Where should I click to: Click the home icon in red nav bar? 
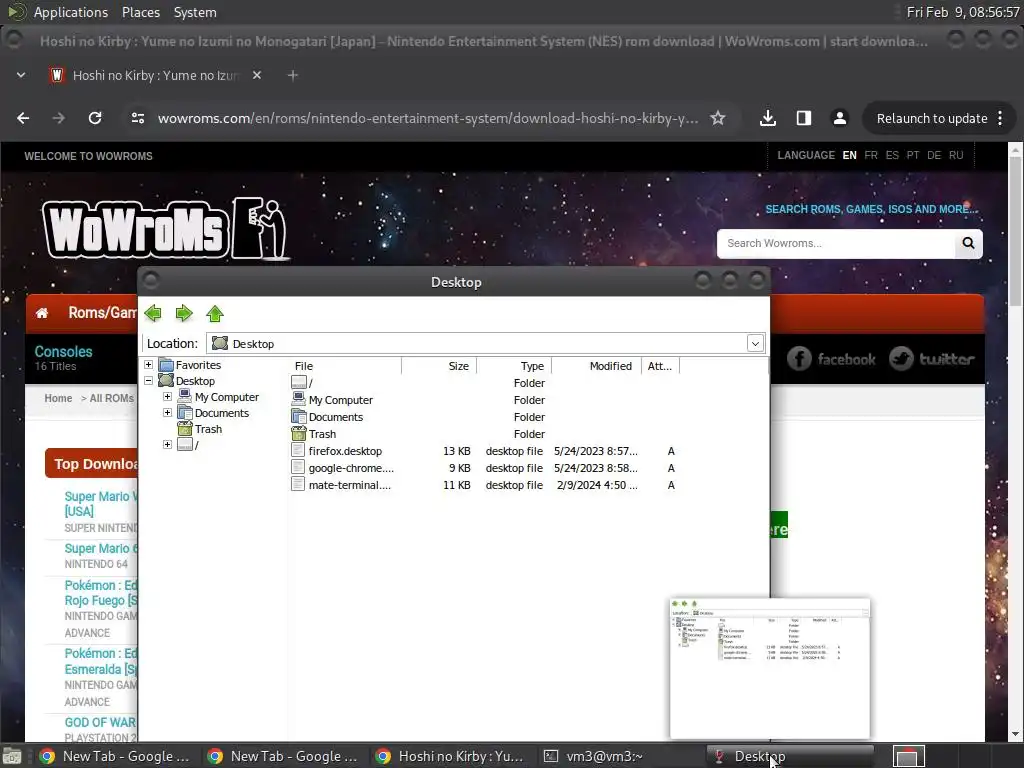tap(42, 313)
